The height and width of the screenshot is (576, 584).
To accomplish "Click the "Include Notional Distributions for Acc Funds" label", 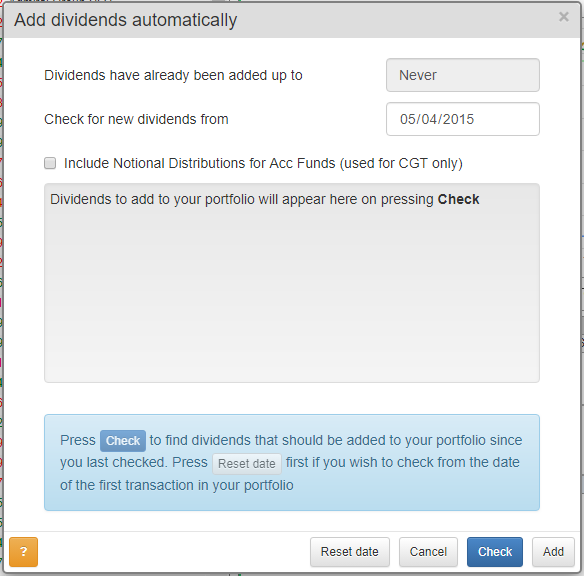I will [263, 163].
